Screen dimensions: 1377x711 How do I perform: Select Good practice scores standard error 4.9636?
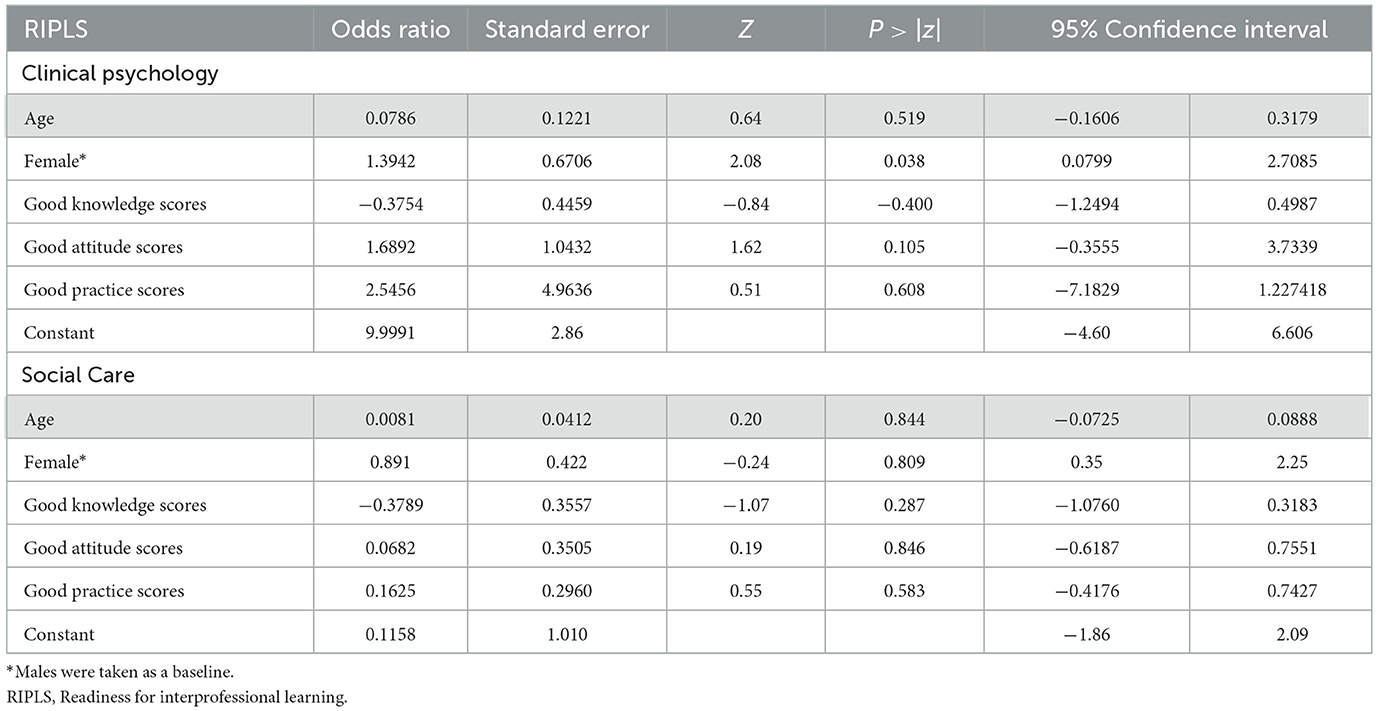[567, 290]
